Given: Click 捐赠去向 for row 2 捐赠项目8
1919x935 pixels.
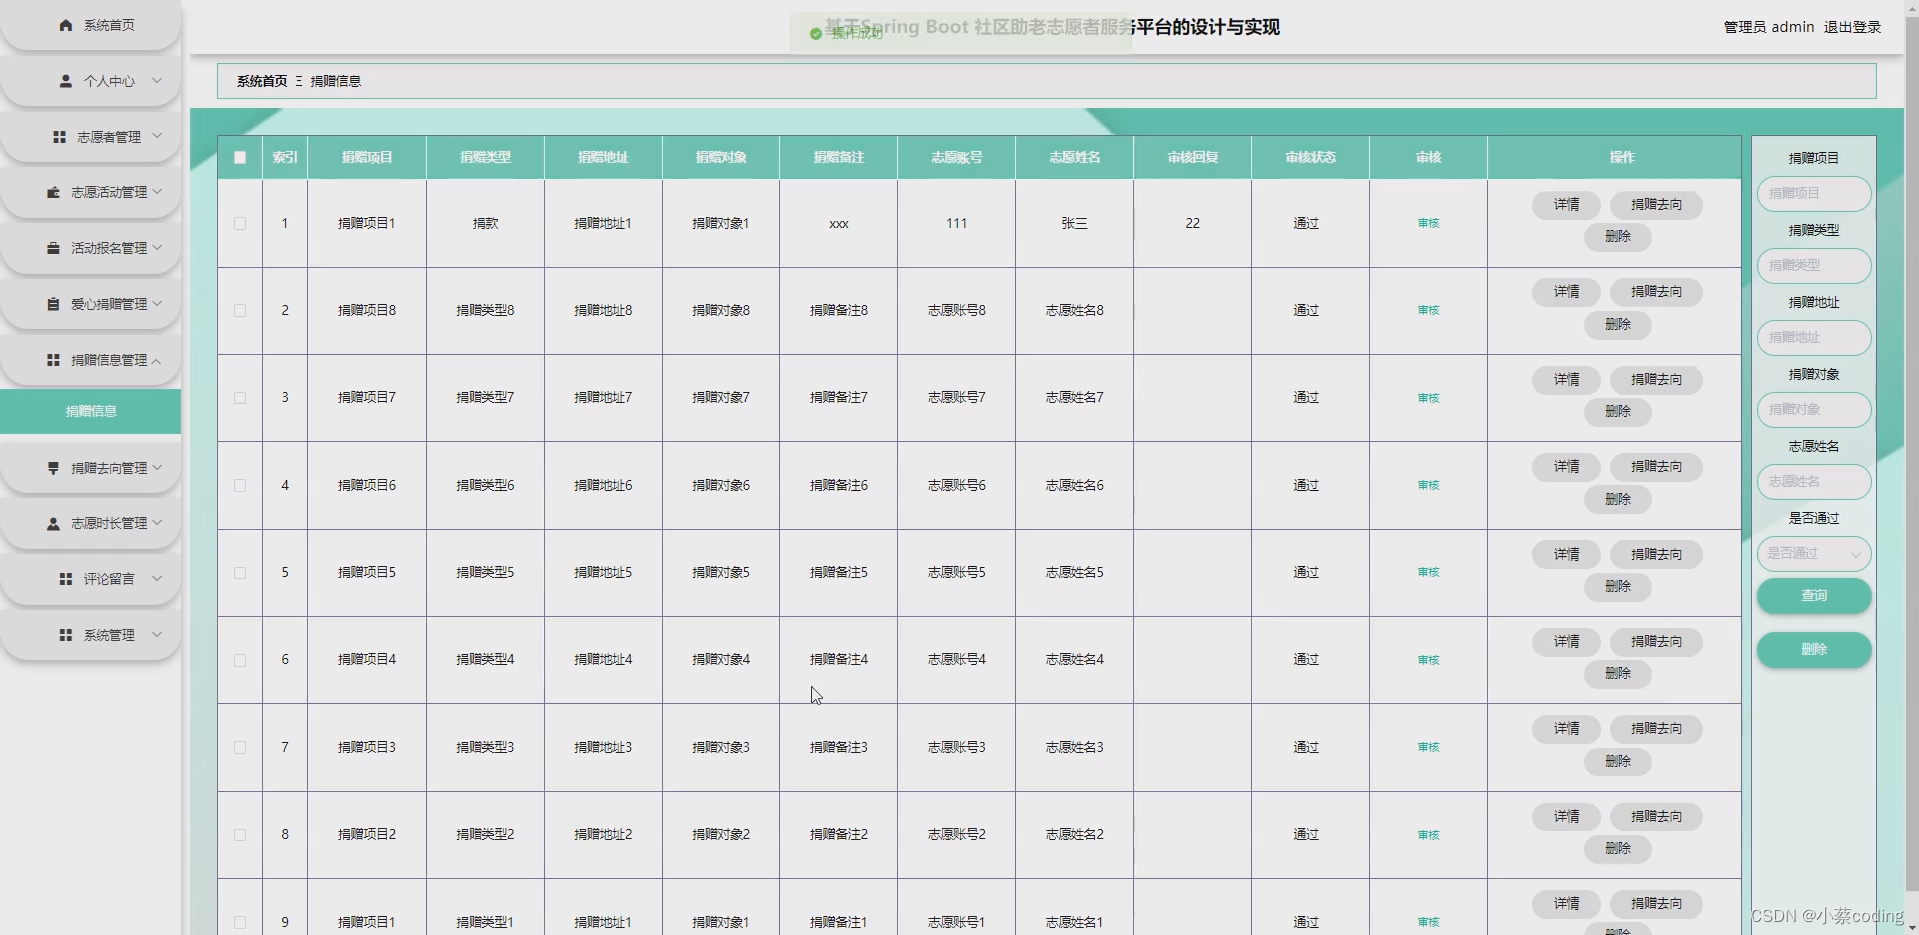Looking at the screenshot, I should click(1656, 292).
